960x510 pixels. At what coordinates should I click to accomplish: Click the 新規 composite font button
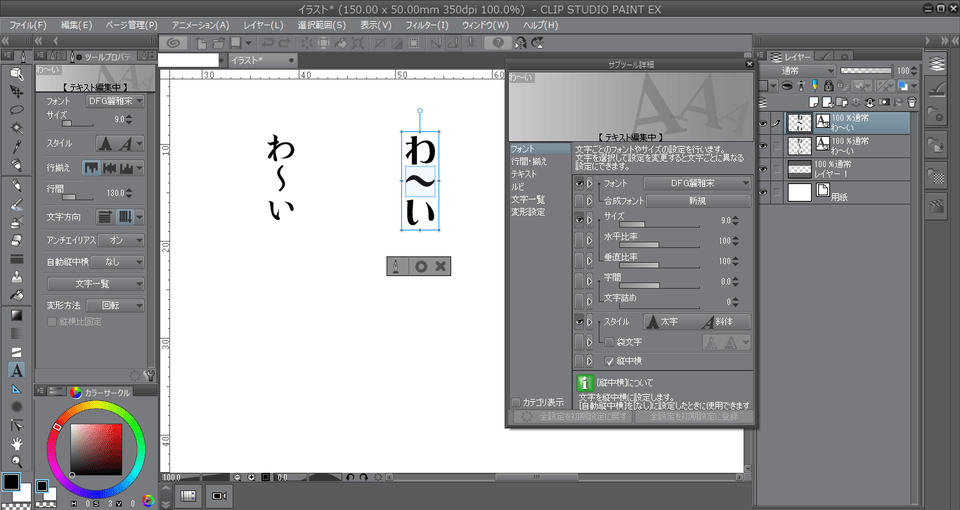point(697,201)
